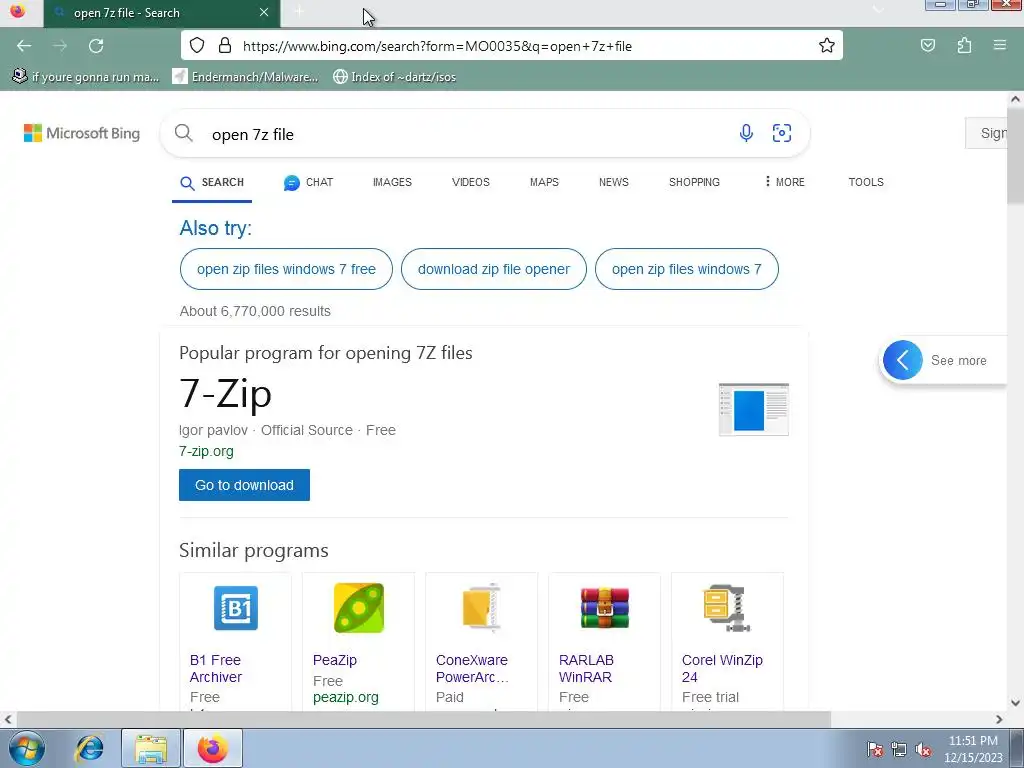Open the Corel WinZip icon
This screenshot has height=768, width=1024.
[728, 608]
